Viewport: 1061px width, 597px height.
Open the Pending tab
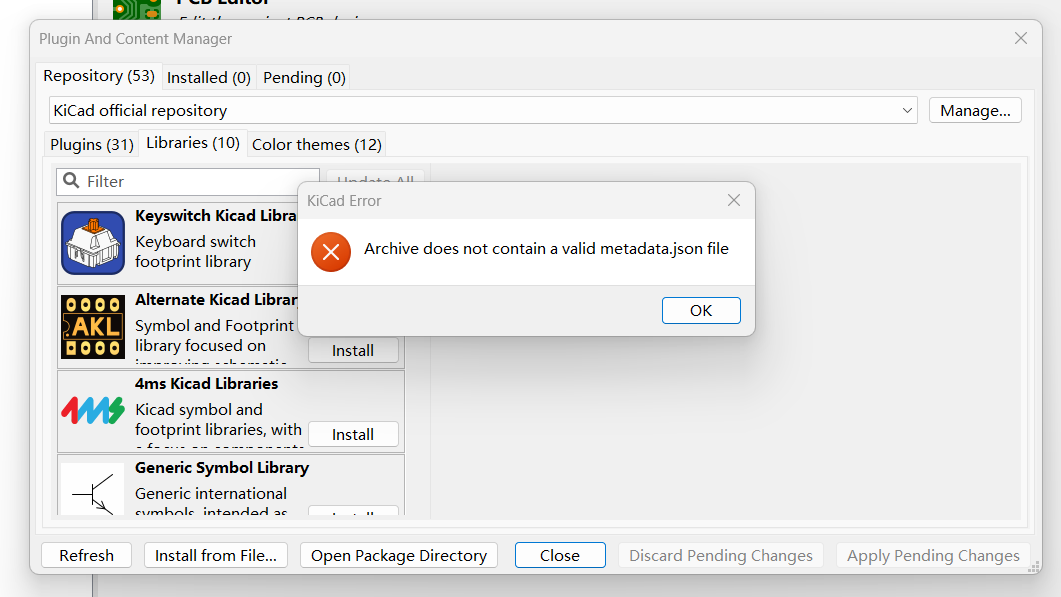point(303,77)
